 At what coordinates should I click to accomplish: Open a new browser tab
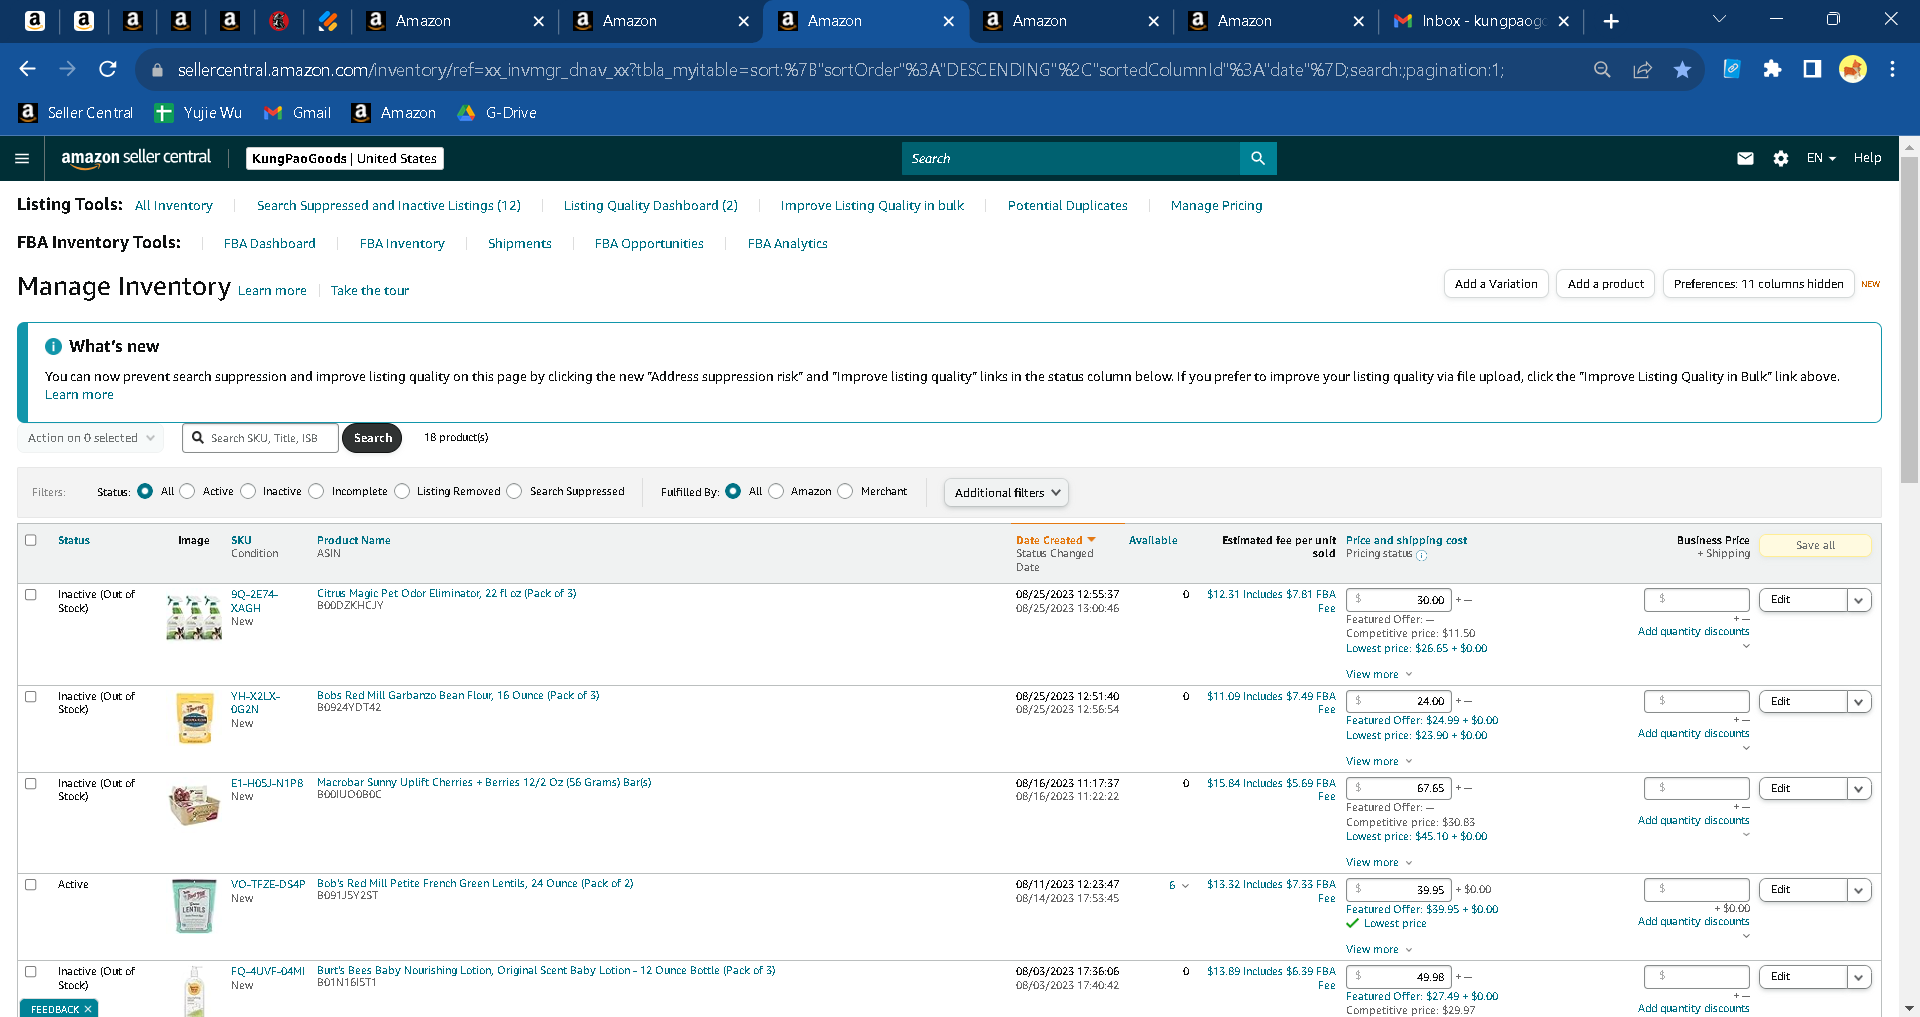coord(1611,21)
